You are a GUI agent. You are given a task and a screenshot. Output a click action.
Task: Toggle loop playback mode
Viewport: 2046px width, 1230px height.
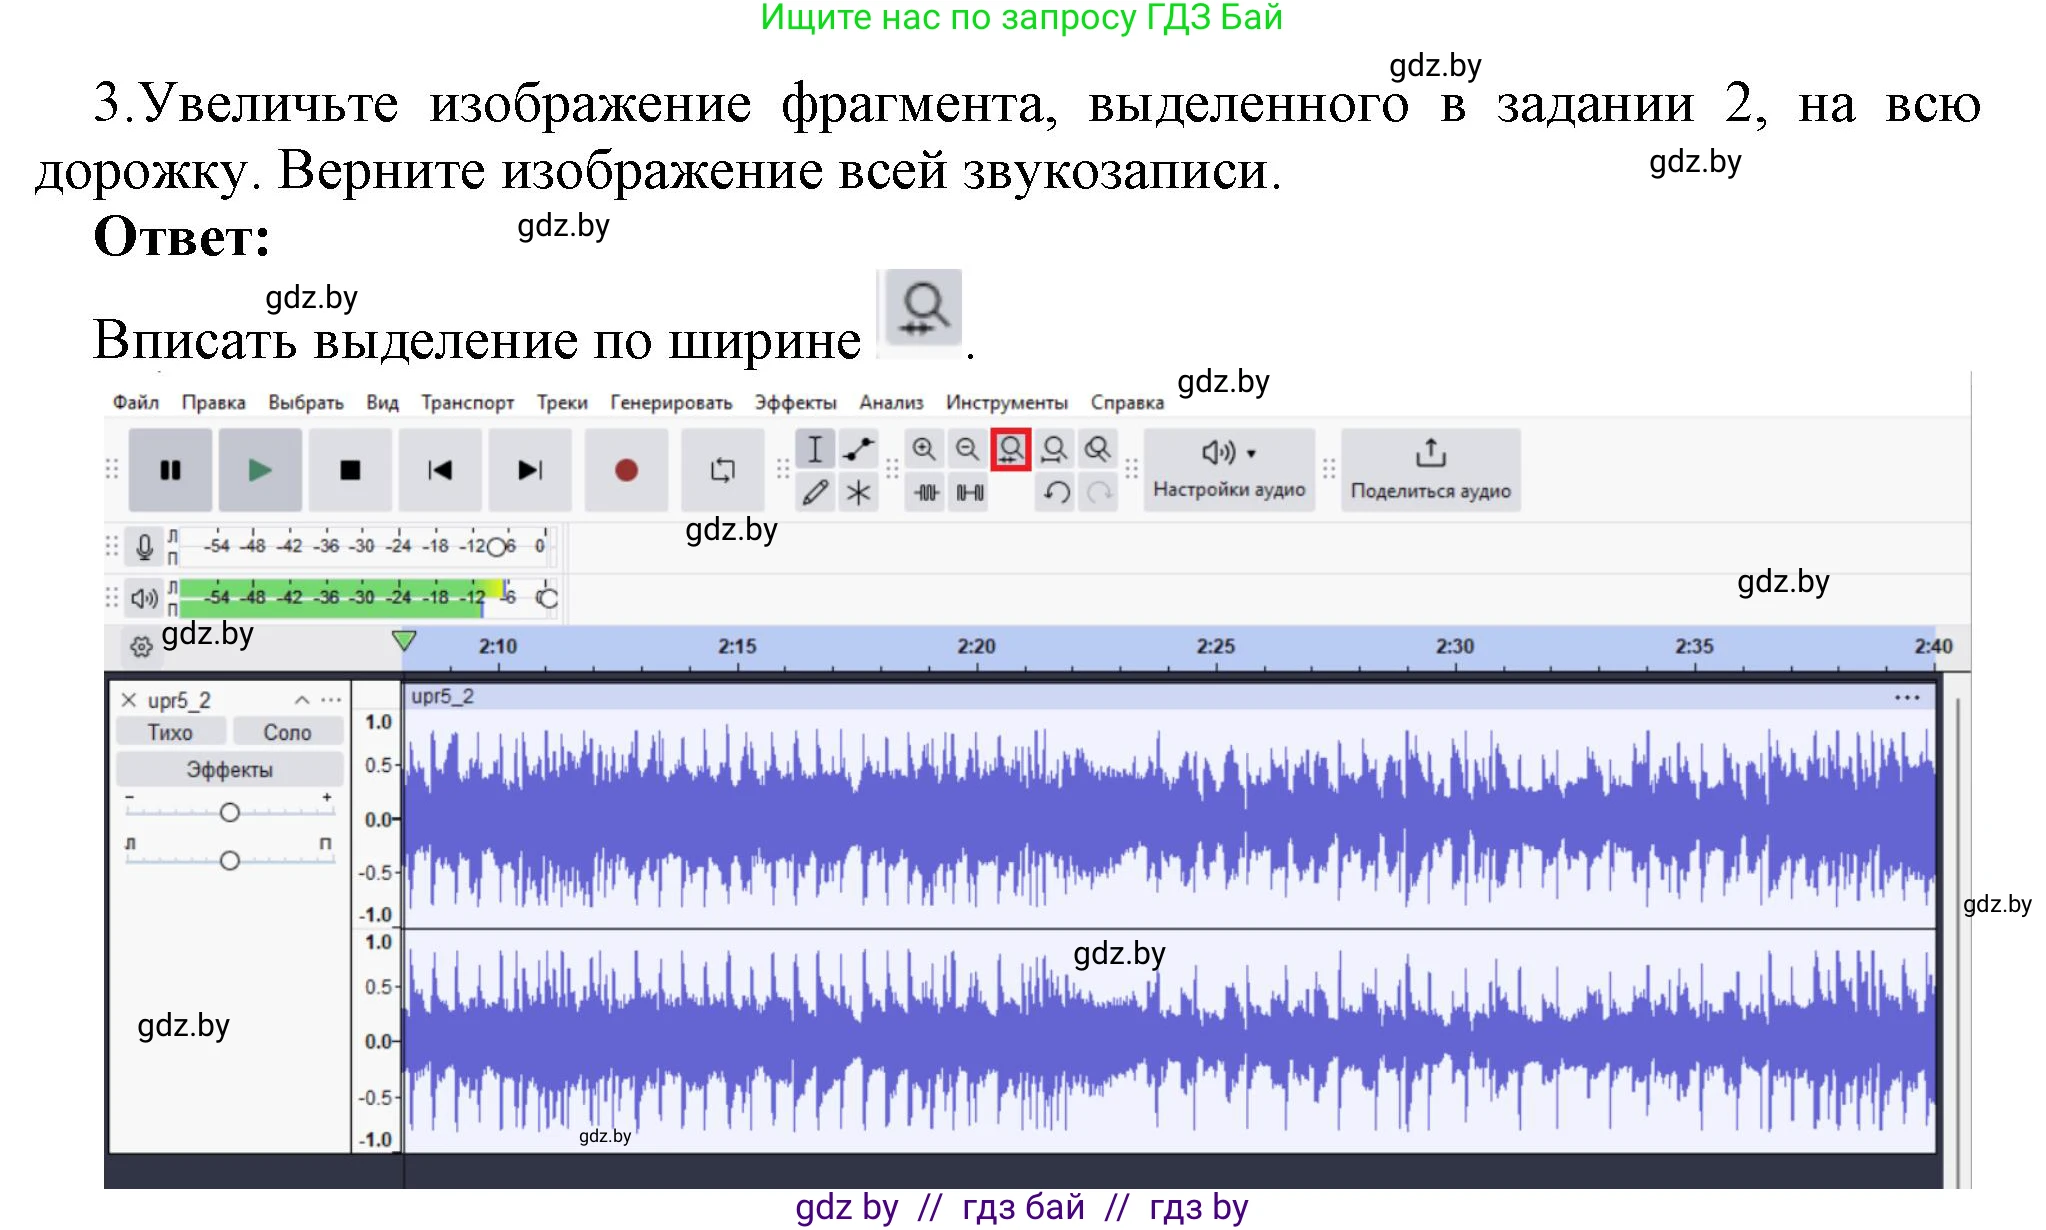click(722, 469)
